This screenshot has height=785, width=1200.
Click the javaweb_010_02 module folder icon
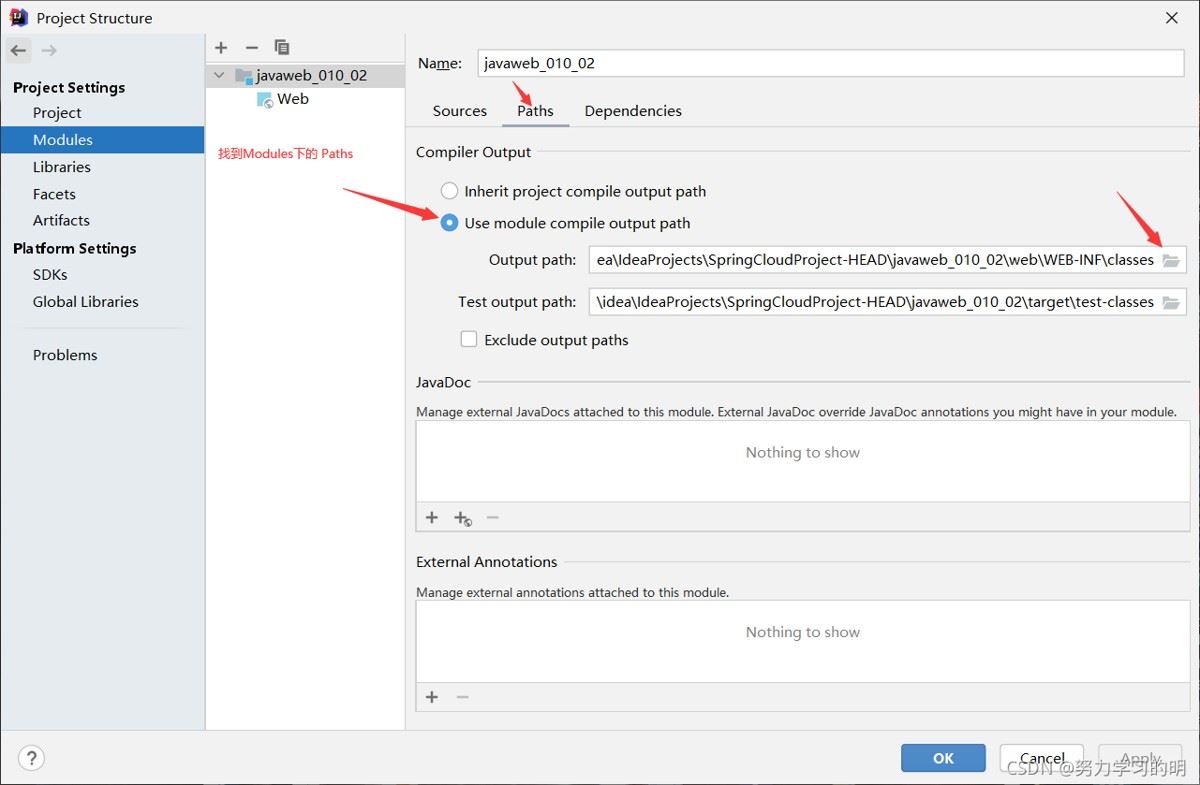(243, 75)
